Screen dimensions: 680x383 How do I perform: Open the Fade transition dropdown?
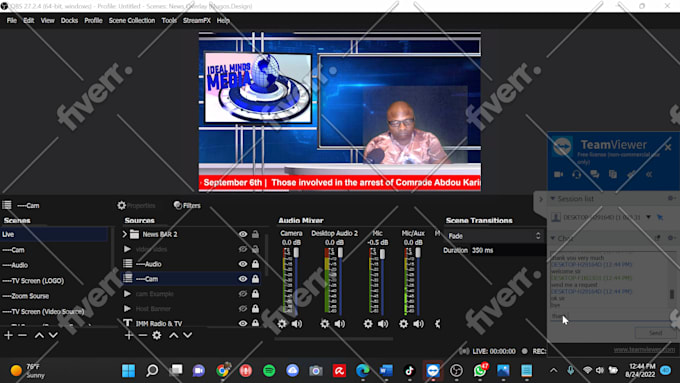pyautogui.click(x=494, y=236)
